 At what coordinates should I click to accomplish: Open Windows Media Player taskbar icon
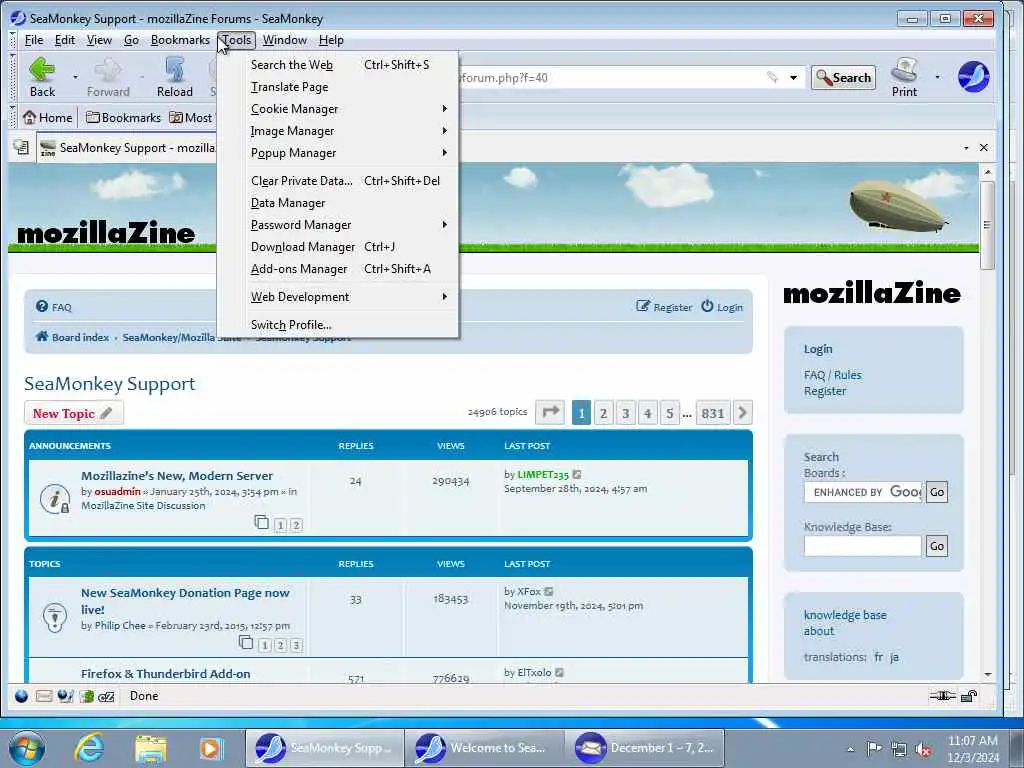pos(211,748)
